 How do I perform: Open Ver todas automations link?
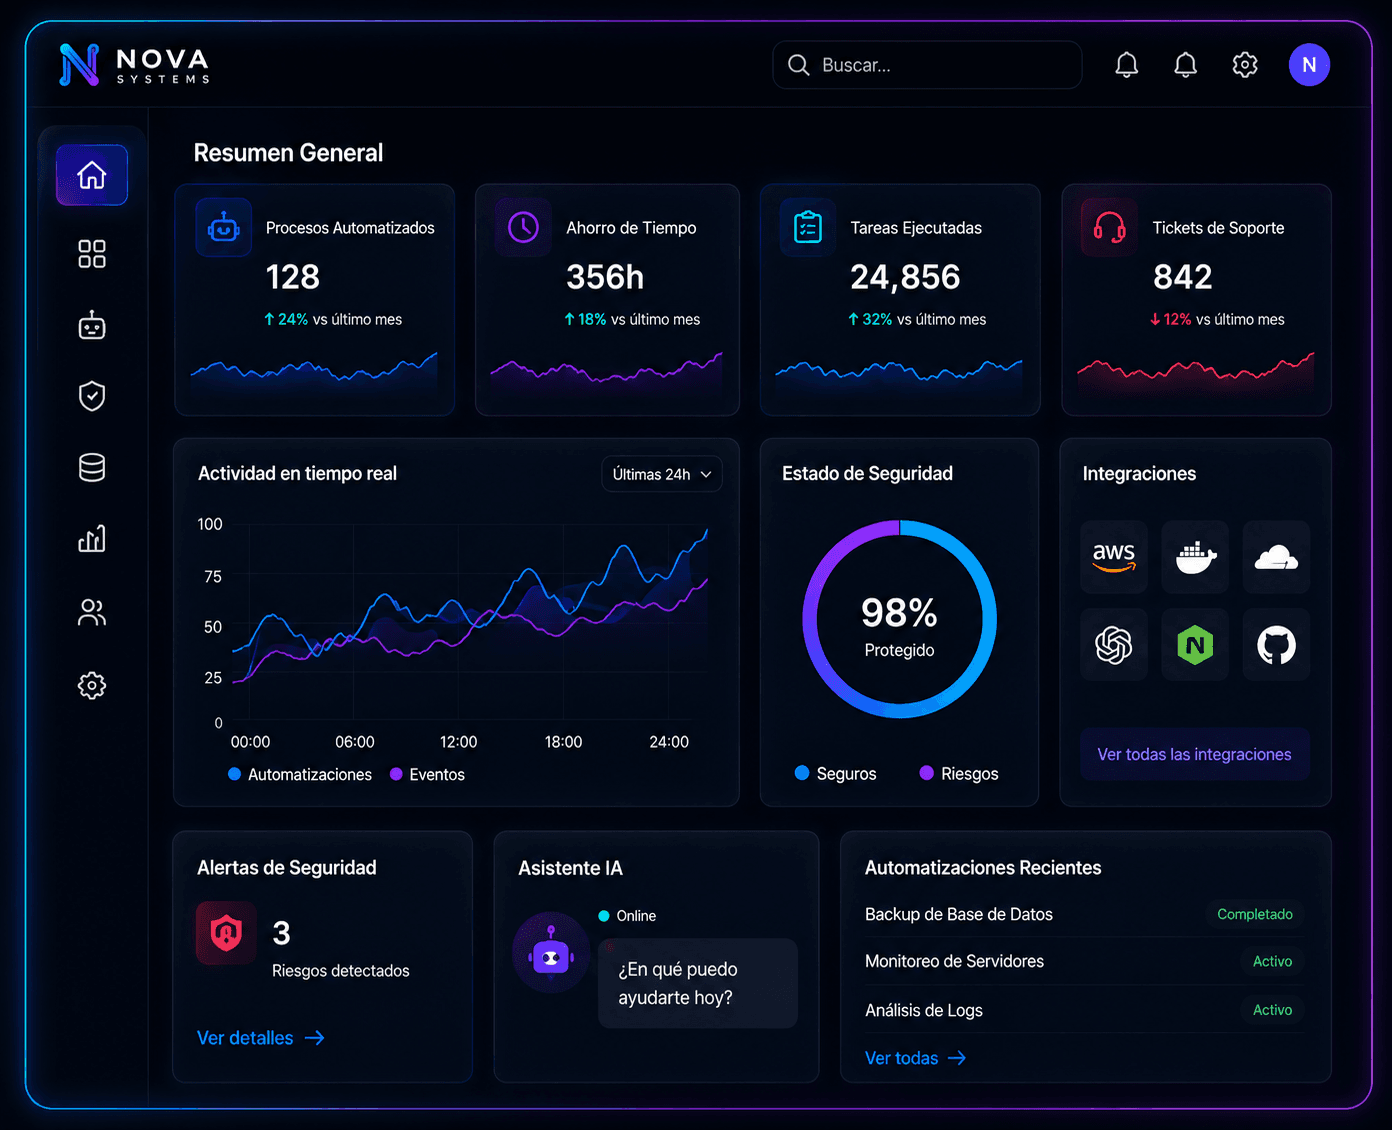(x=916, y=1058)
